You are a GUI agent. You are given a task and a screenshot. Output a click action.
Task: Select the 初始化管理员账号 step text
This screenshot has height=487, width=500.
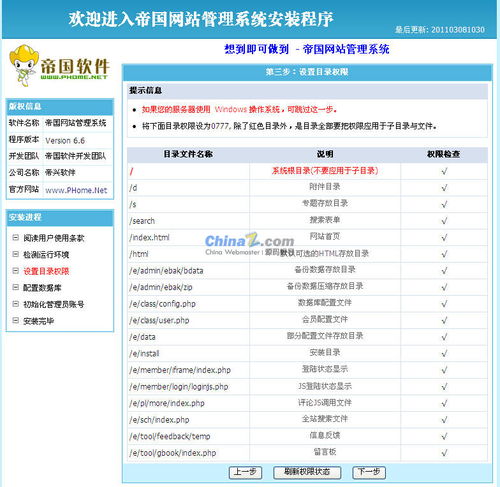point(54,304)
